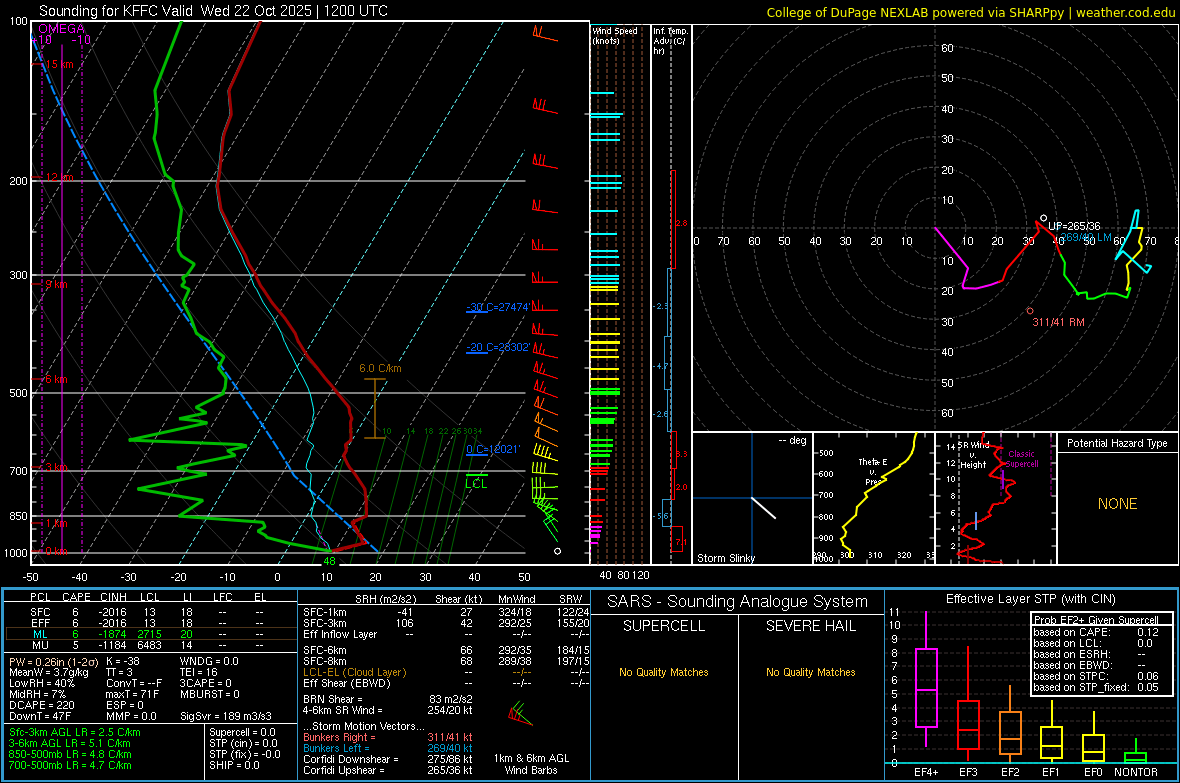The height and width of the screenshot is (783, 1180).
Task: Click the 'Corfidi Upshear = 265/36 kt' line
Action: point(388,769)
